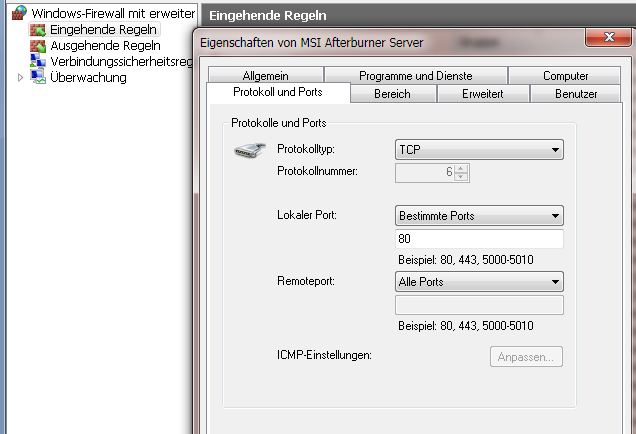Click the Eingehende Regeln icon in tree
The height and width of the screenshot is (434, 636).
tap(38, 30)
